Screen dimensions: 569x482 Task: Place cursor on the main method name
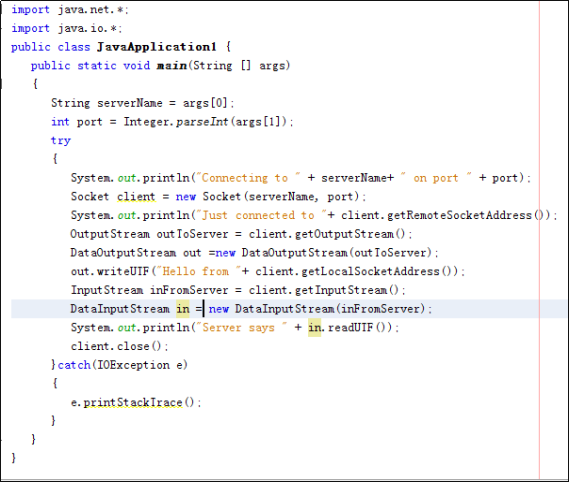click(x=172, y=66)
